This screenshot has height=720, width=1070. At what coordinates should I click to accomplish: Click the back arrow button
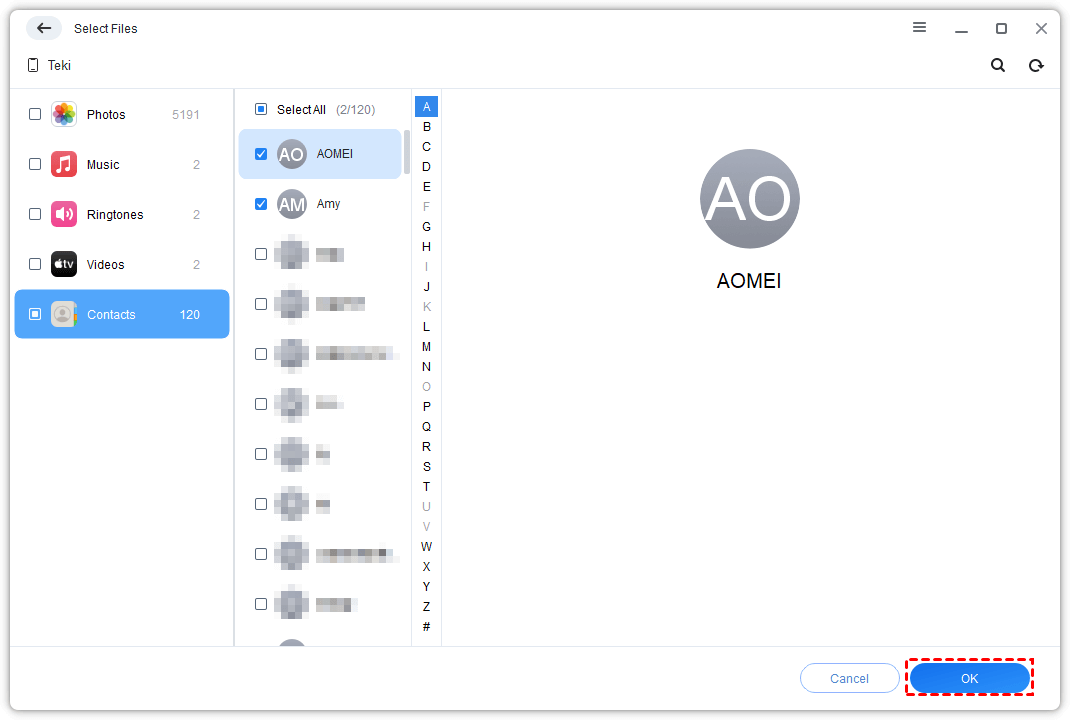point(44,28)
